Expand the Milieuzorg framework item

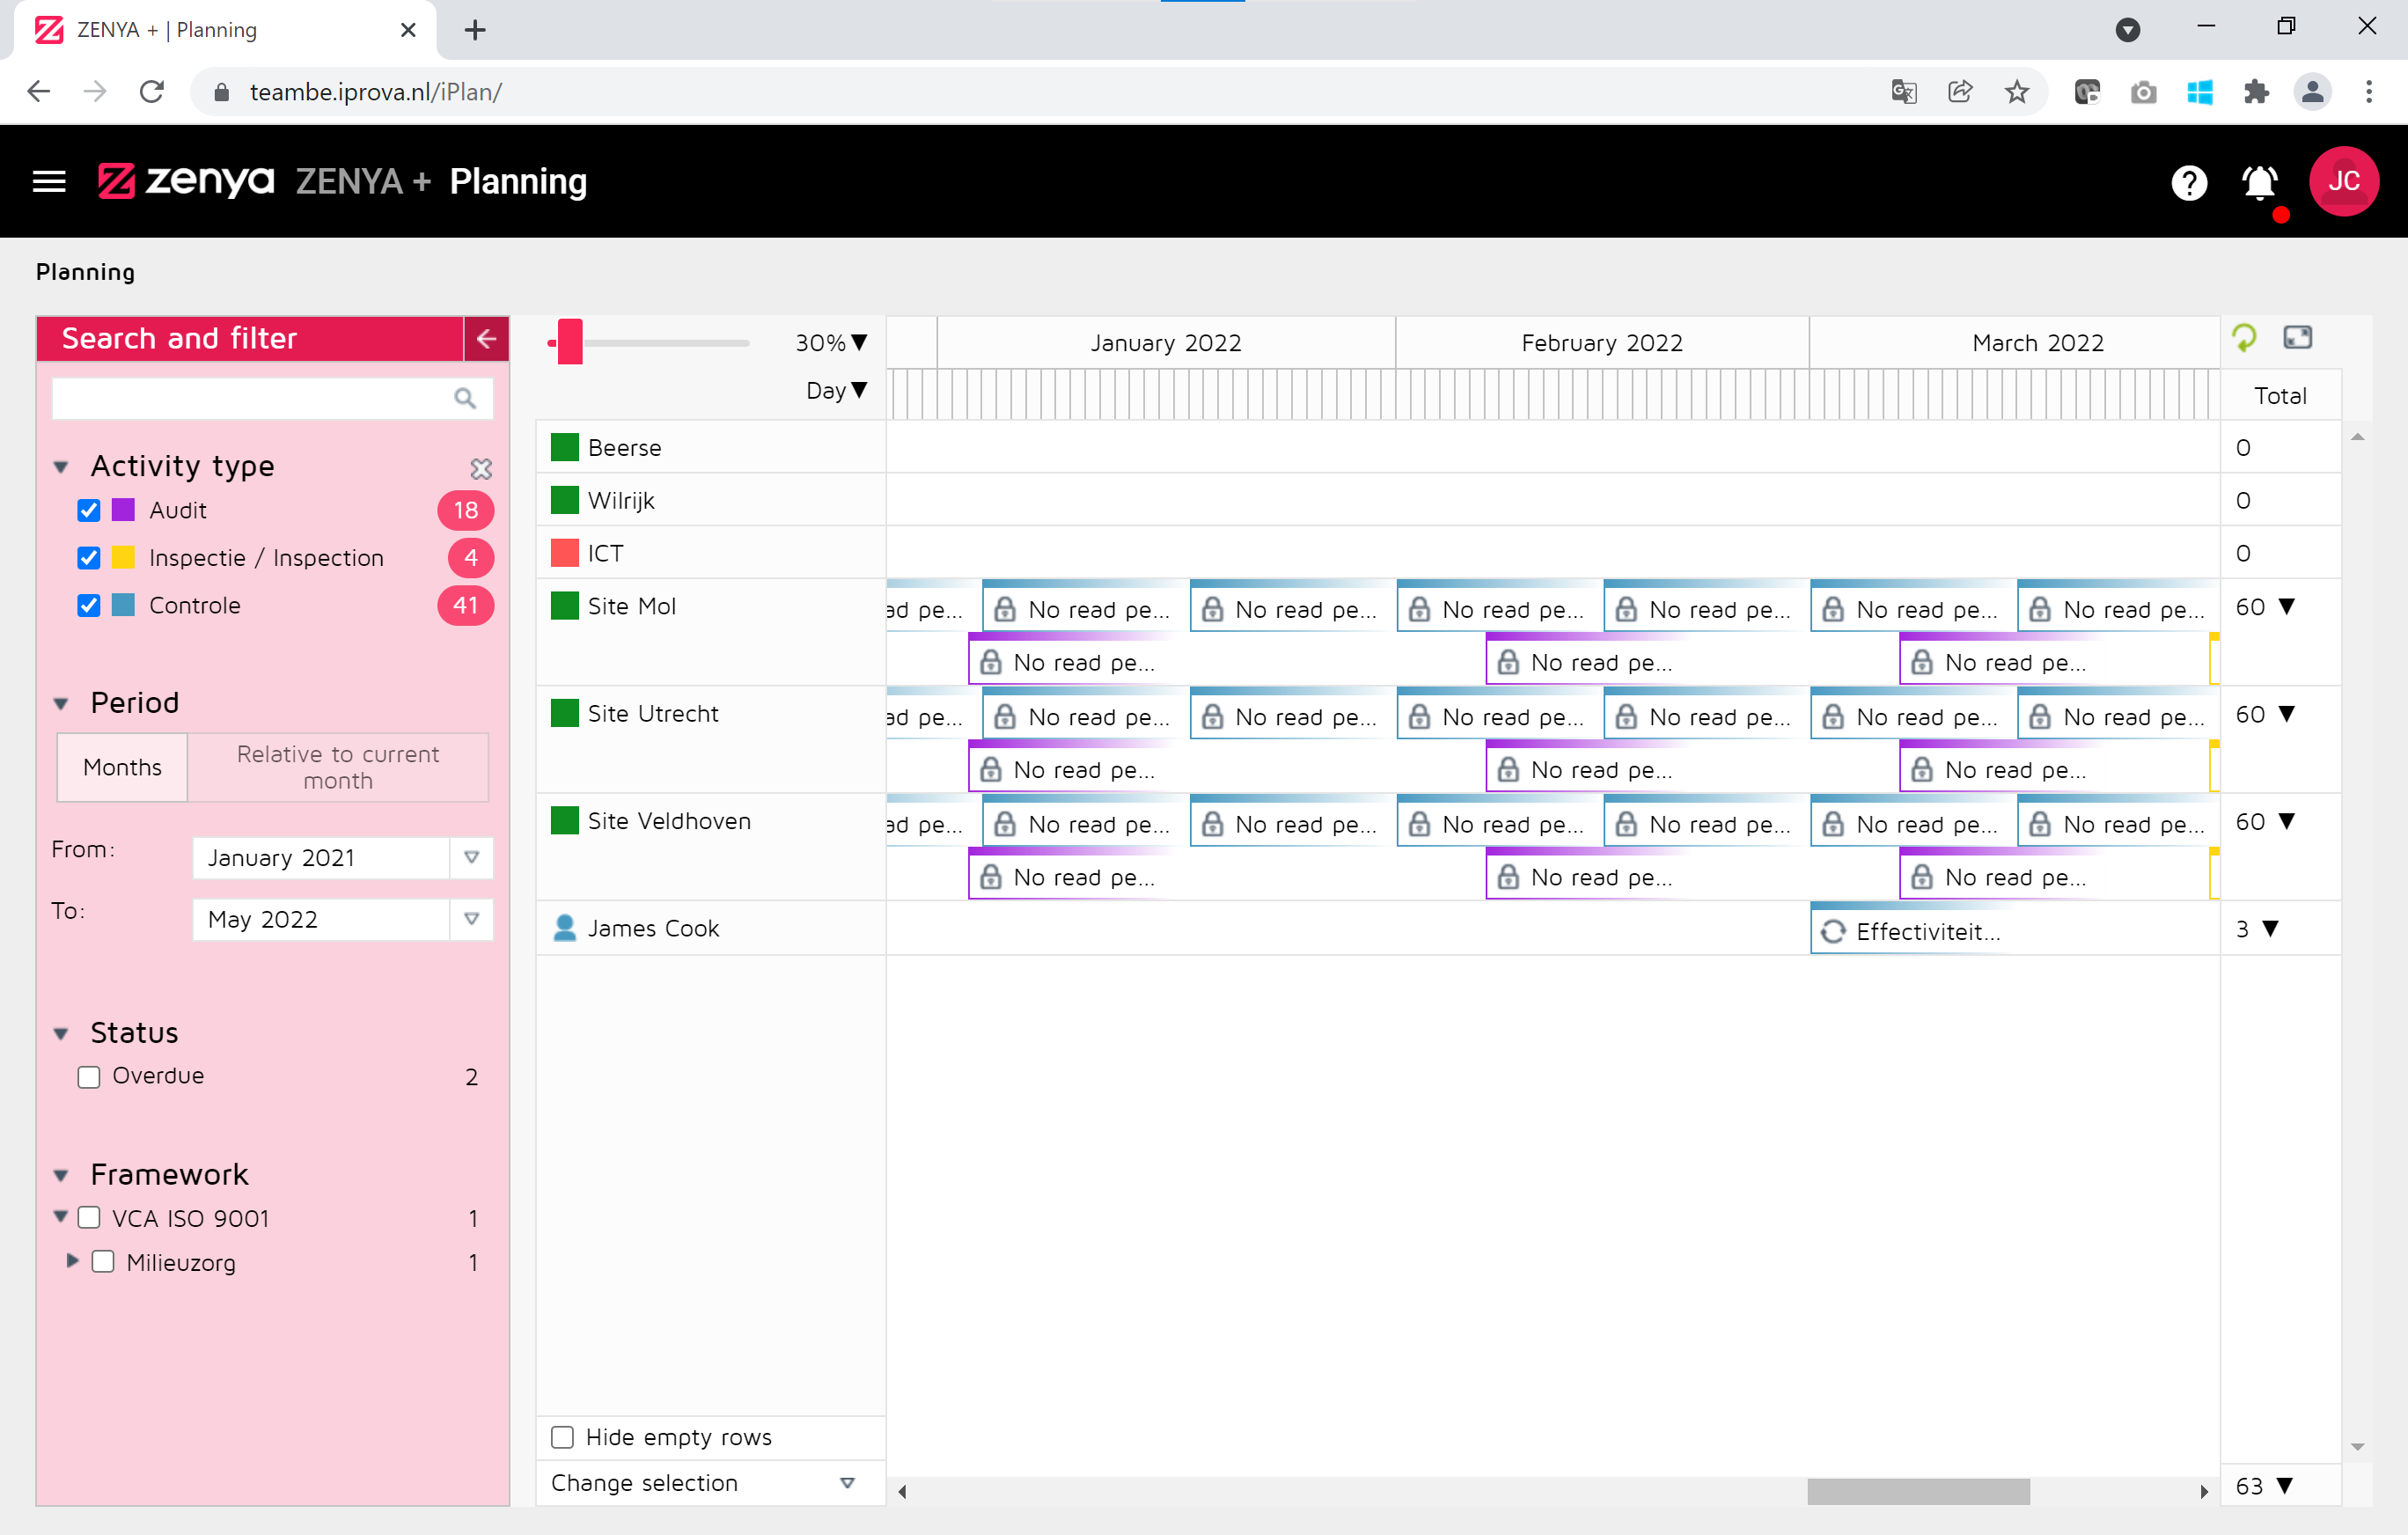pyautogui.click(x=71, y=1262)
